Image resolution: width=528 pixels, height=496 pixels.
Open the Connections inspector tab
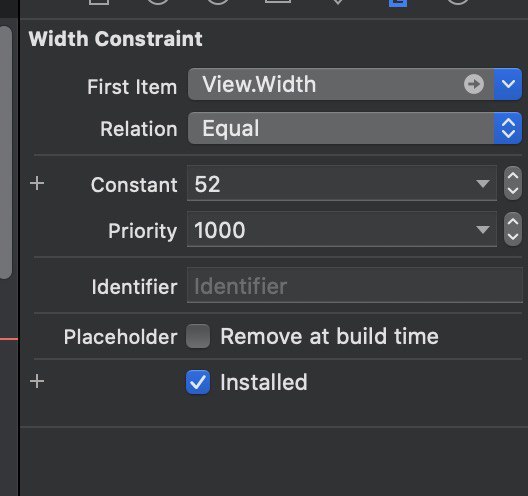point(457,2)
